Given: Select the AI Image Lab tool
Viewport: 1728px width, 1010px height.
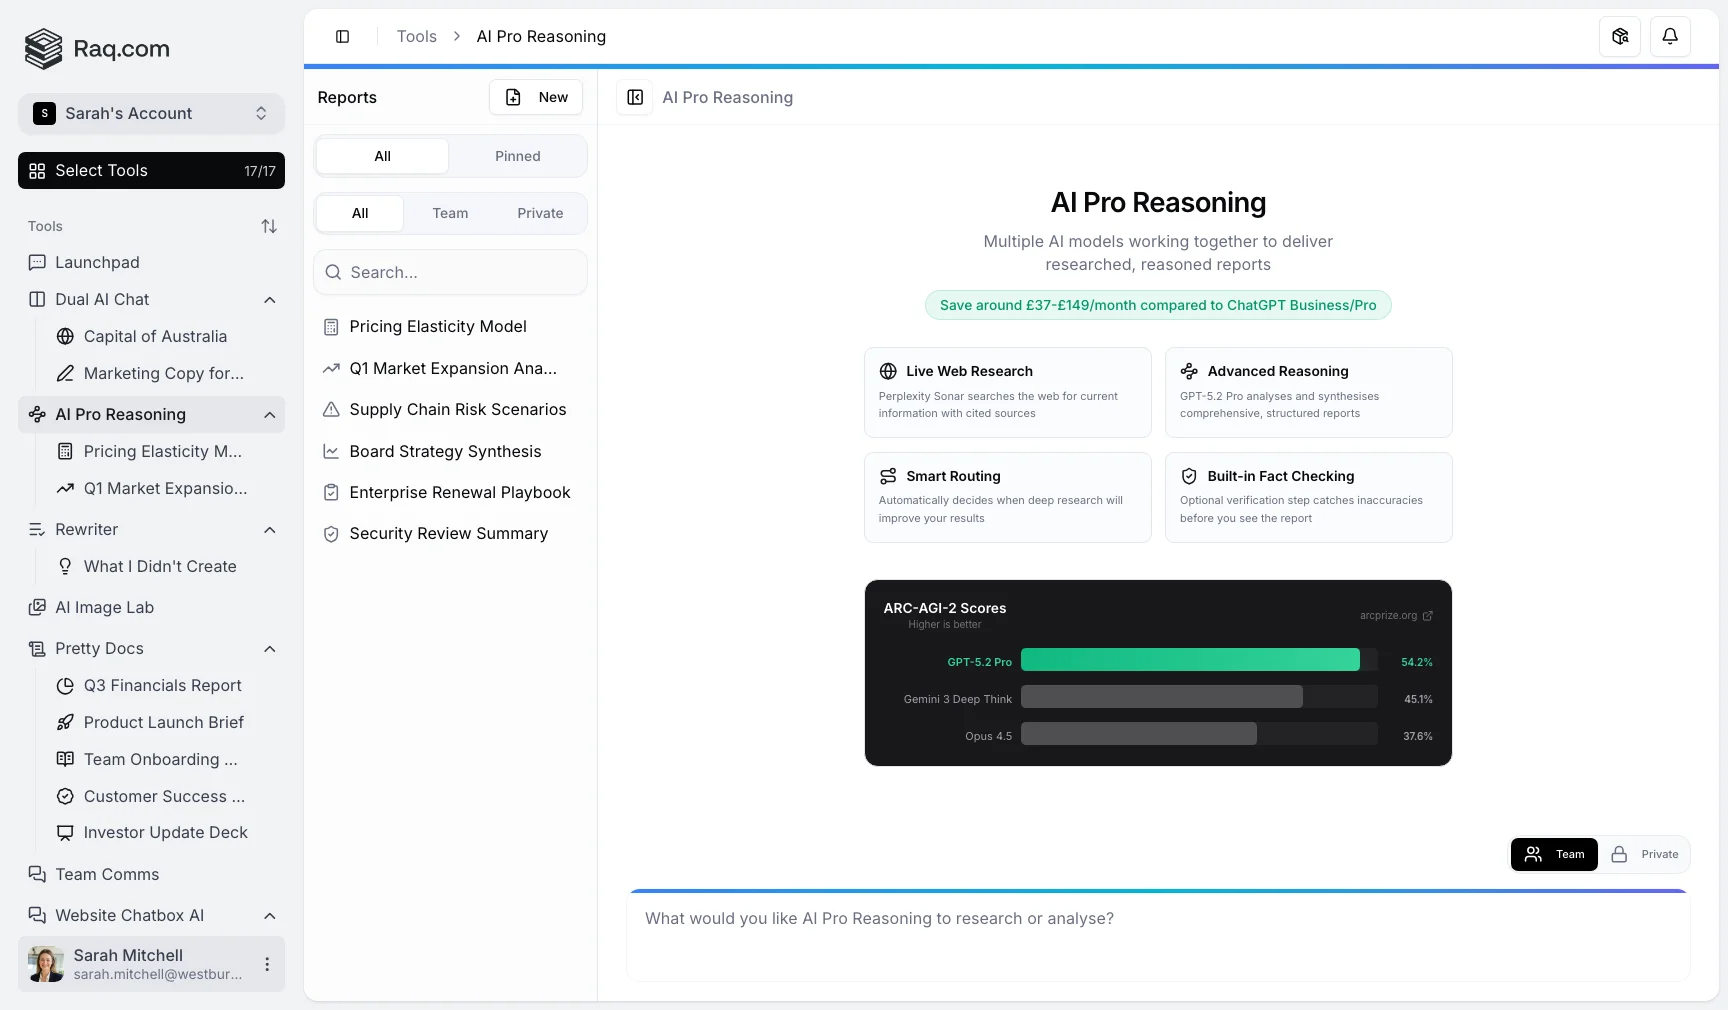Looking at the screenshot, I should coord(103,608).
